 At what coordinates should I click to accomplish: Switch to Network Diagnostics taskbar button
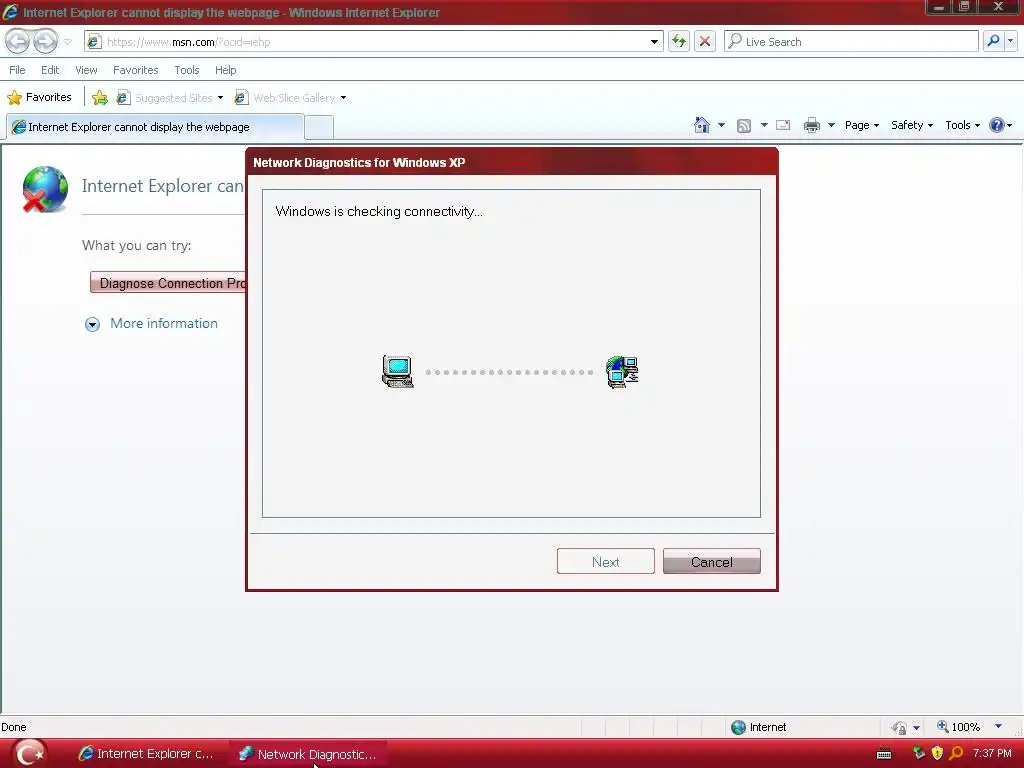308,754
